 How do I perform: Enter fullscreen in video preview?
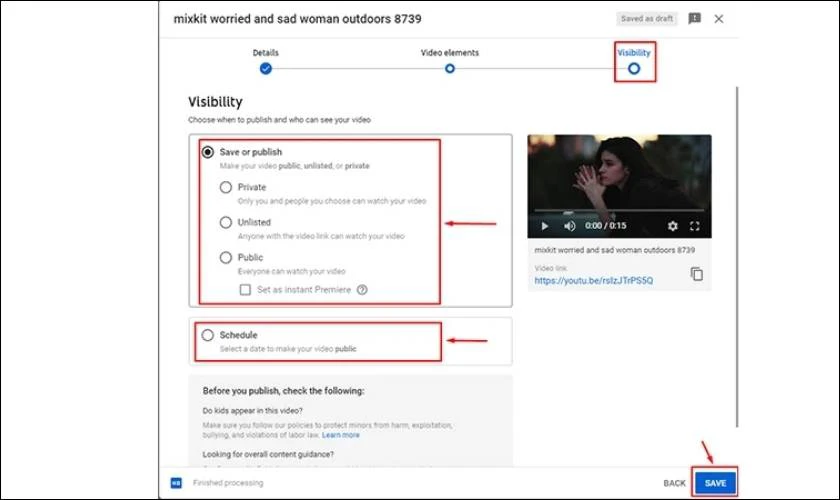(x=695, y=226)
